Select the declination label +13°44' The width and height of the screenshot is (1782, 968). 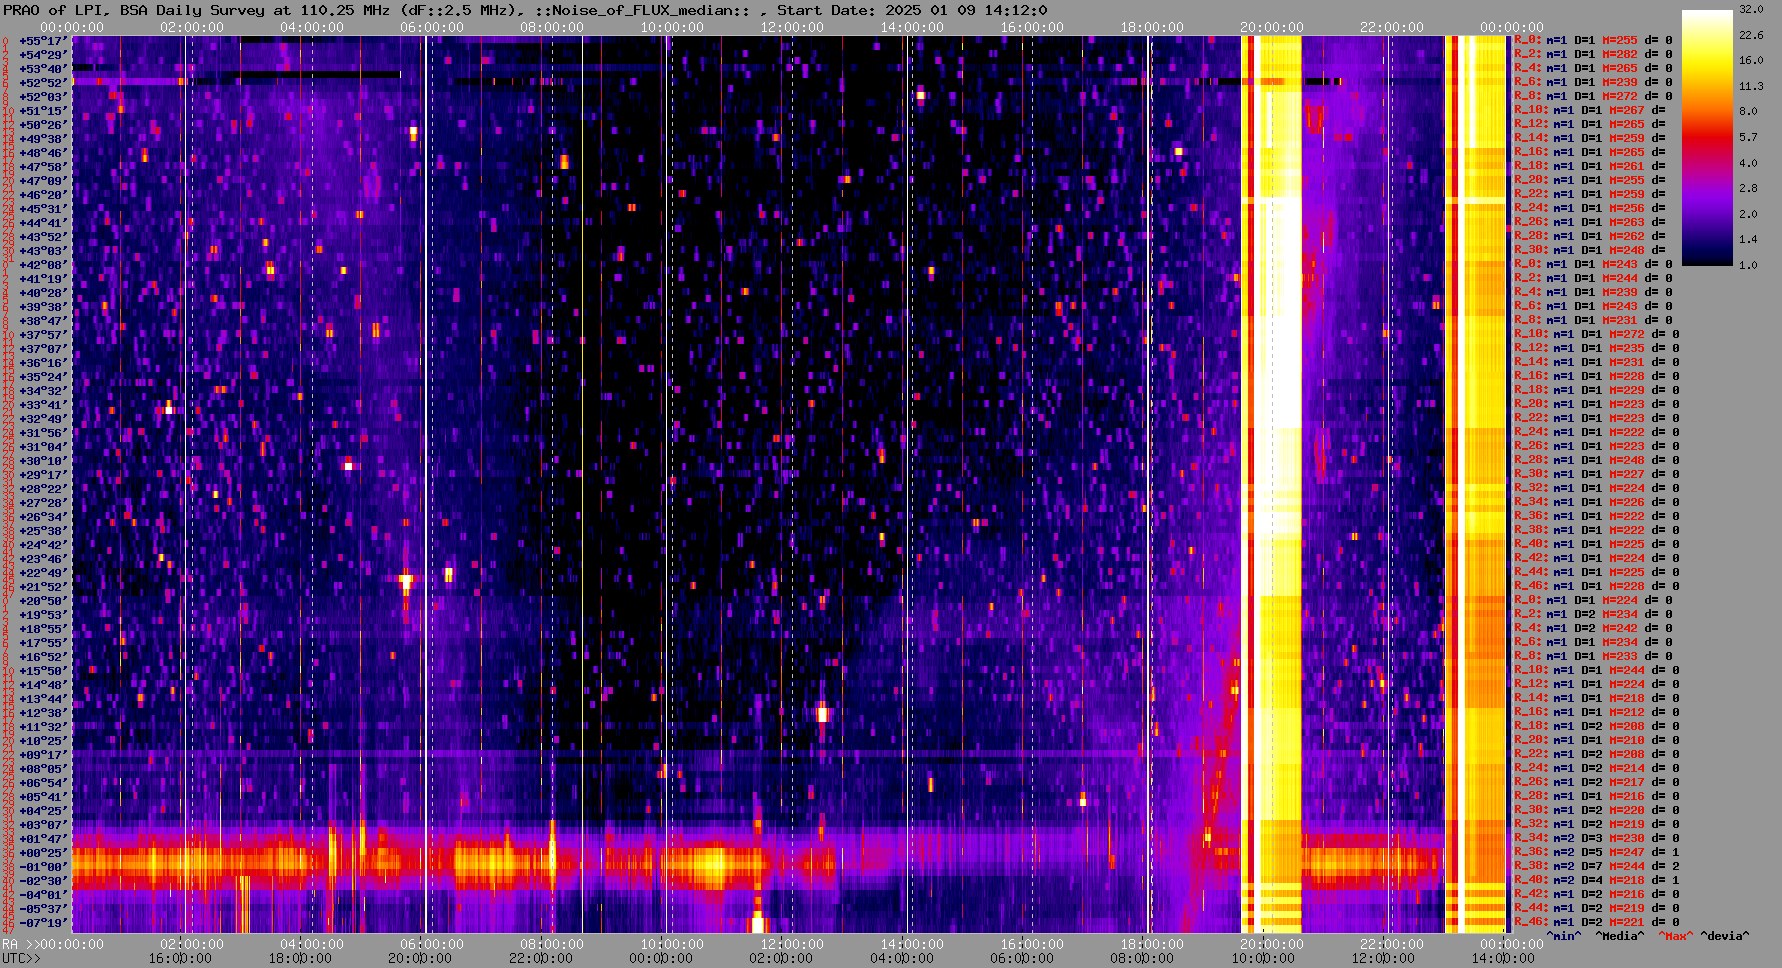pyautogui.click(x=43, y=699)
